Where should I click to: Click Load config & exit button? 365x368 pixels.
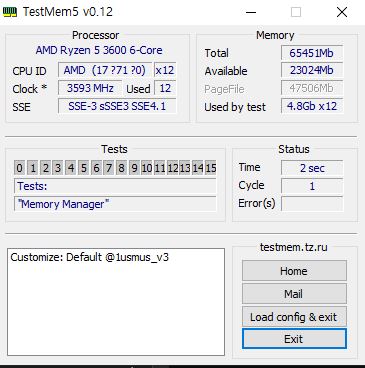pos(294,317)
